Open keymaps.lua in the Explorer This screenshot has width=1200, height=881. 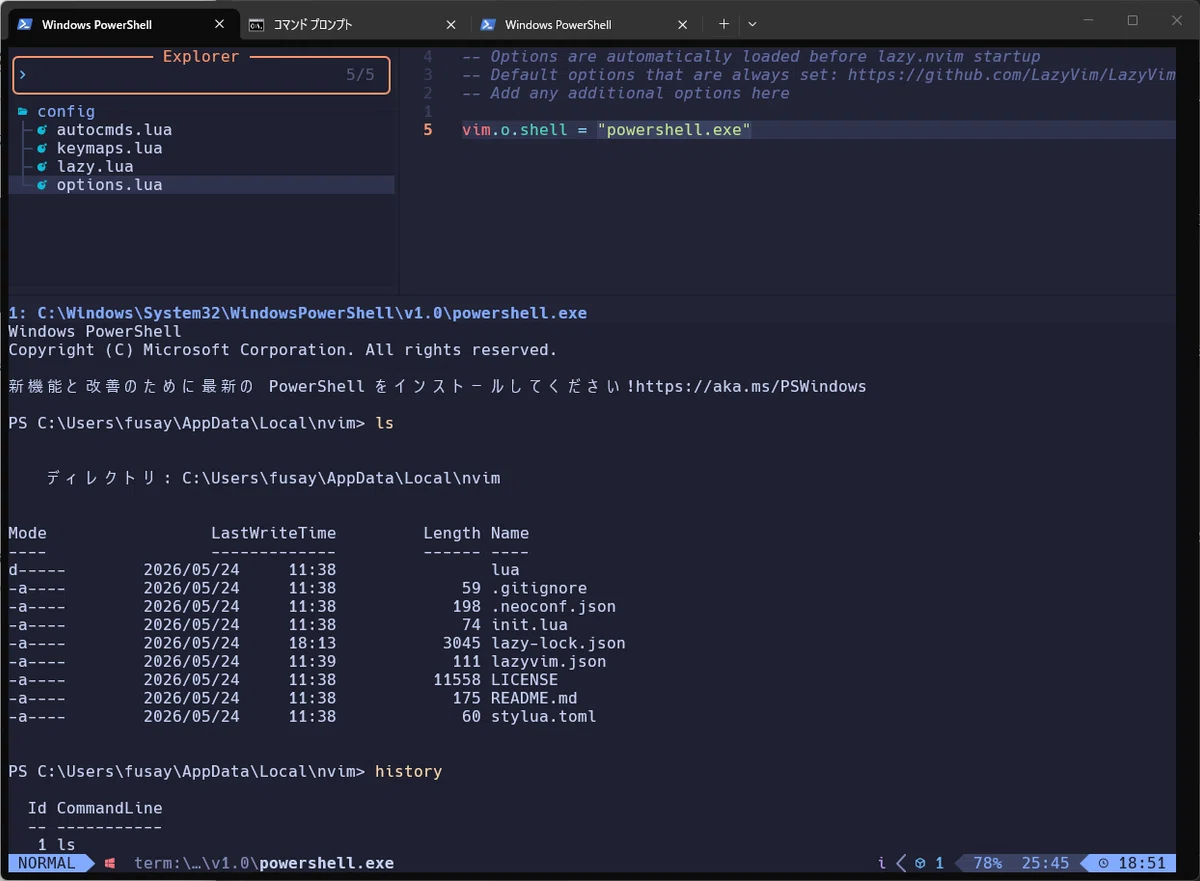point(109,148)
